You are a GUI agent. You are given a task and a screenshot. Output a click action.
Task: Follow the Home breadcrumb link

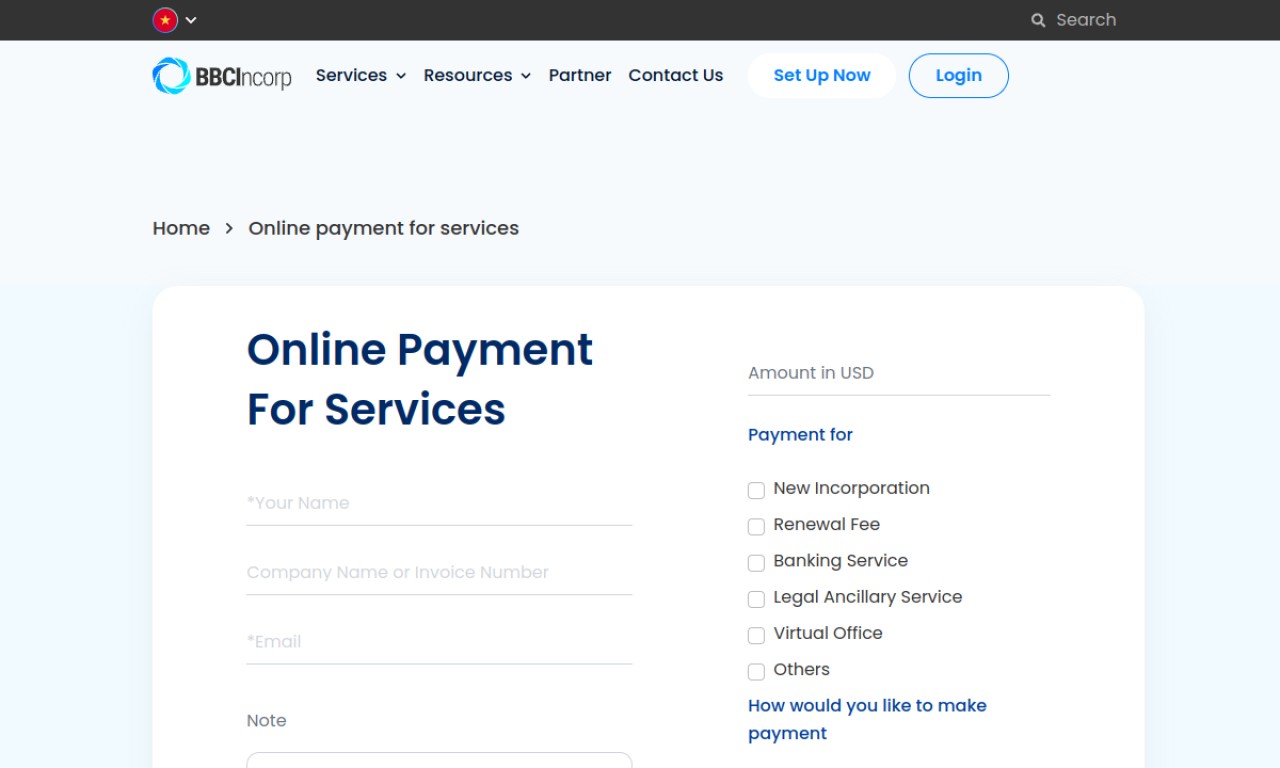coord(181,228)
